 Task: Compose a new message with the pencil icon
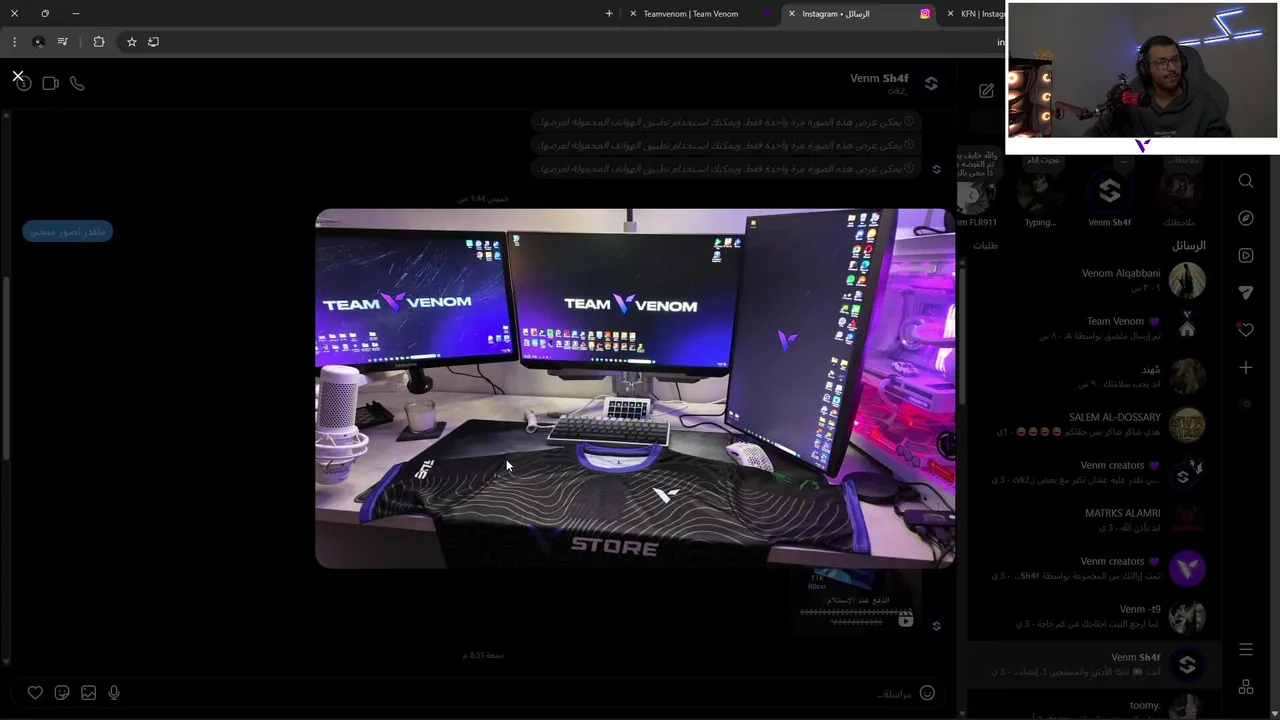(x=987, y=90)
